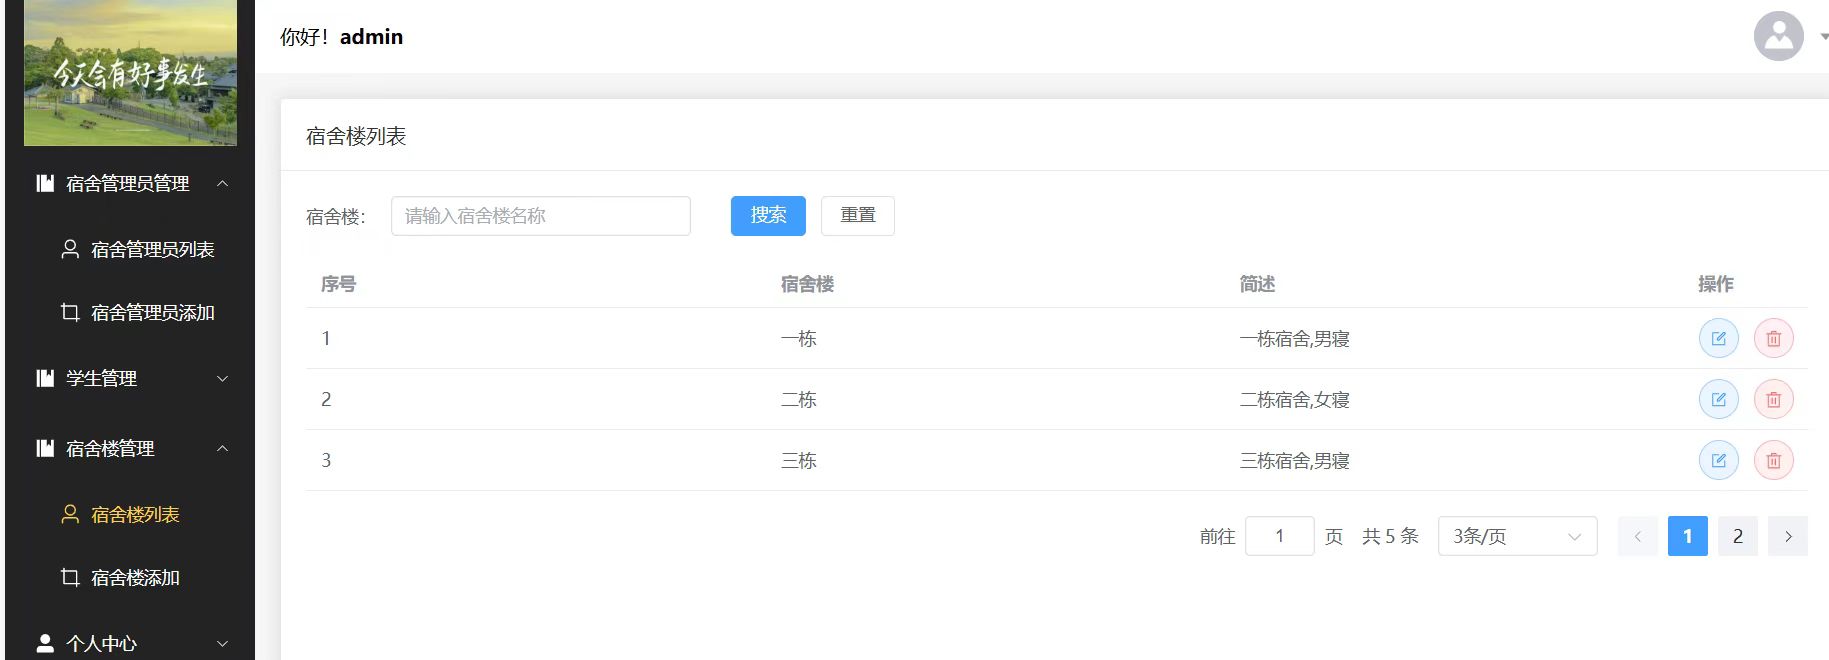Select the 学生管理 menu label

pyautogui.click(x=101, y=378)
